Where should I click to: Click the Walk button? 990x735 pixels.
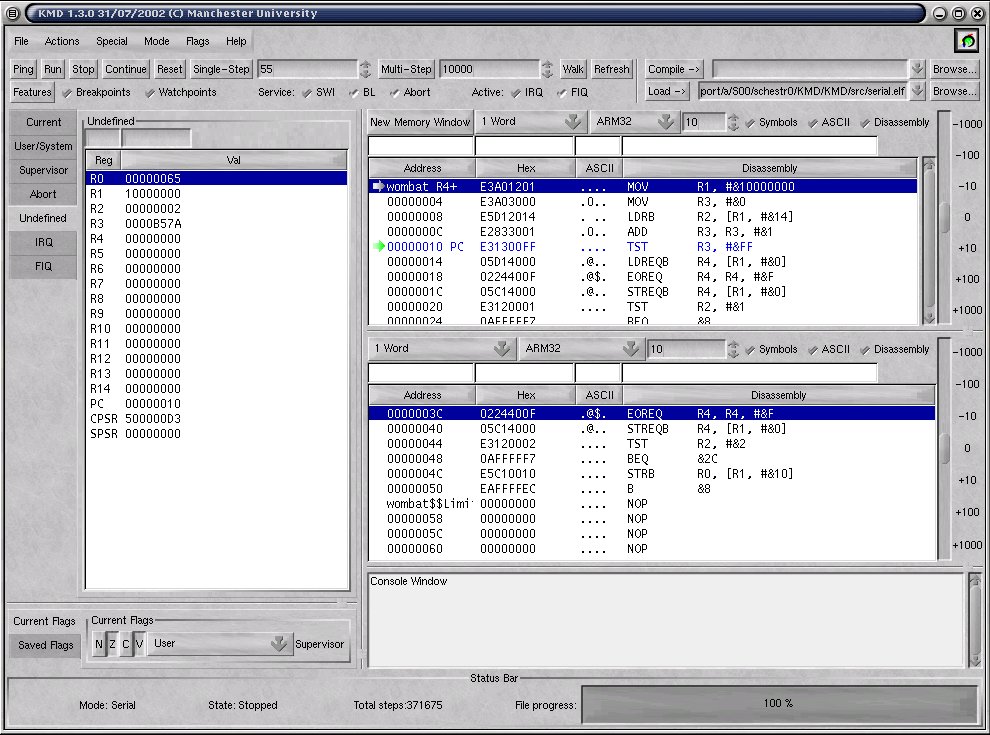pos(573,69)
